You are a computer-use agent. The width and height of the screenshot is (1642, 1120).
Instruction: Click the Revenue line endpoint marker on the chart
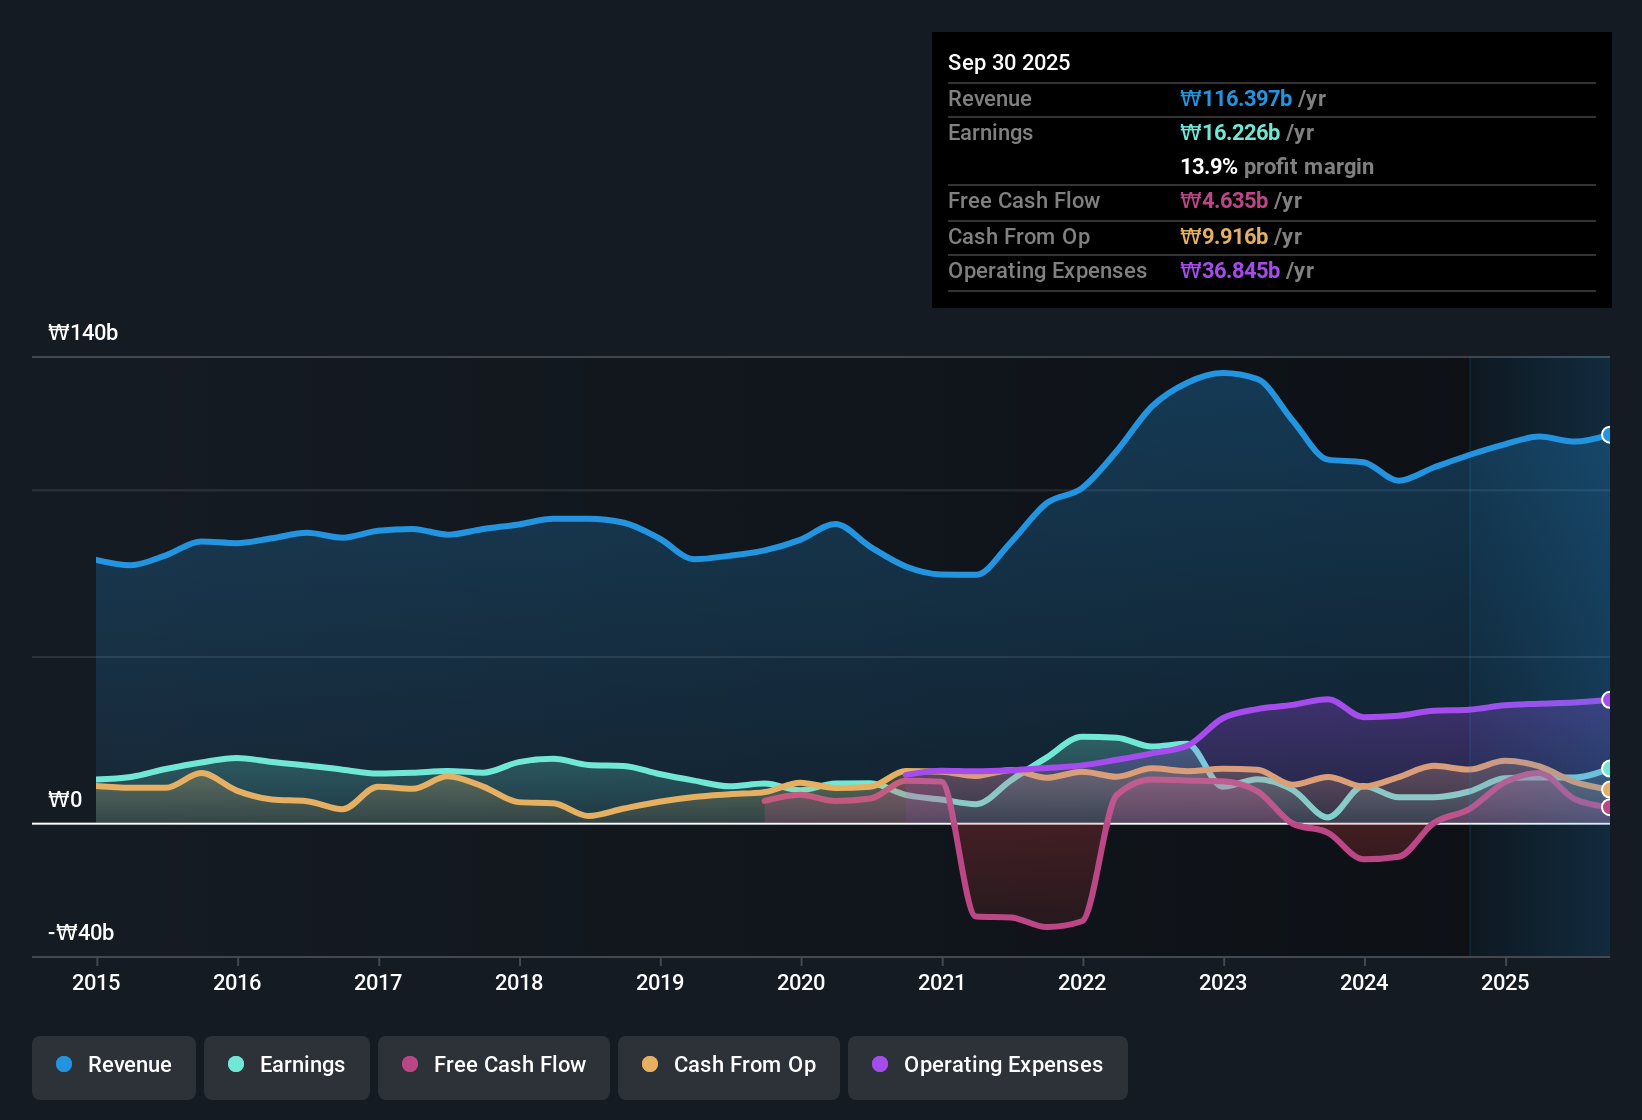point(1608,435)
